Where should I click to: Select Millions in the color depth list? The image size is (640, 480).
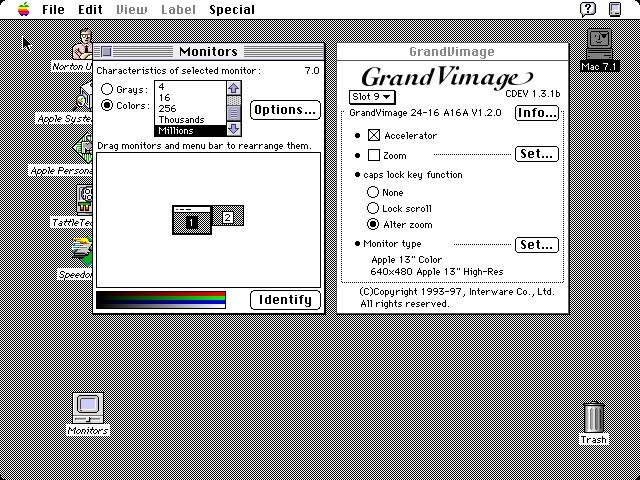coord(190,131)
